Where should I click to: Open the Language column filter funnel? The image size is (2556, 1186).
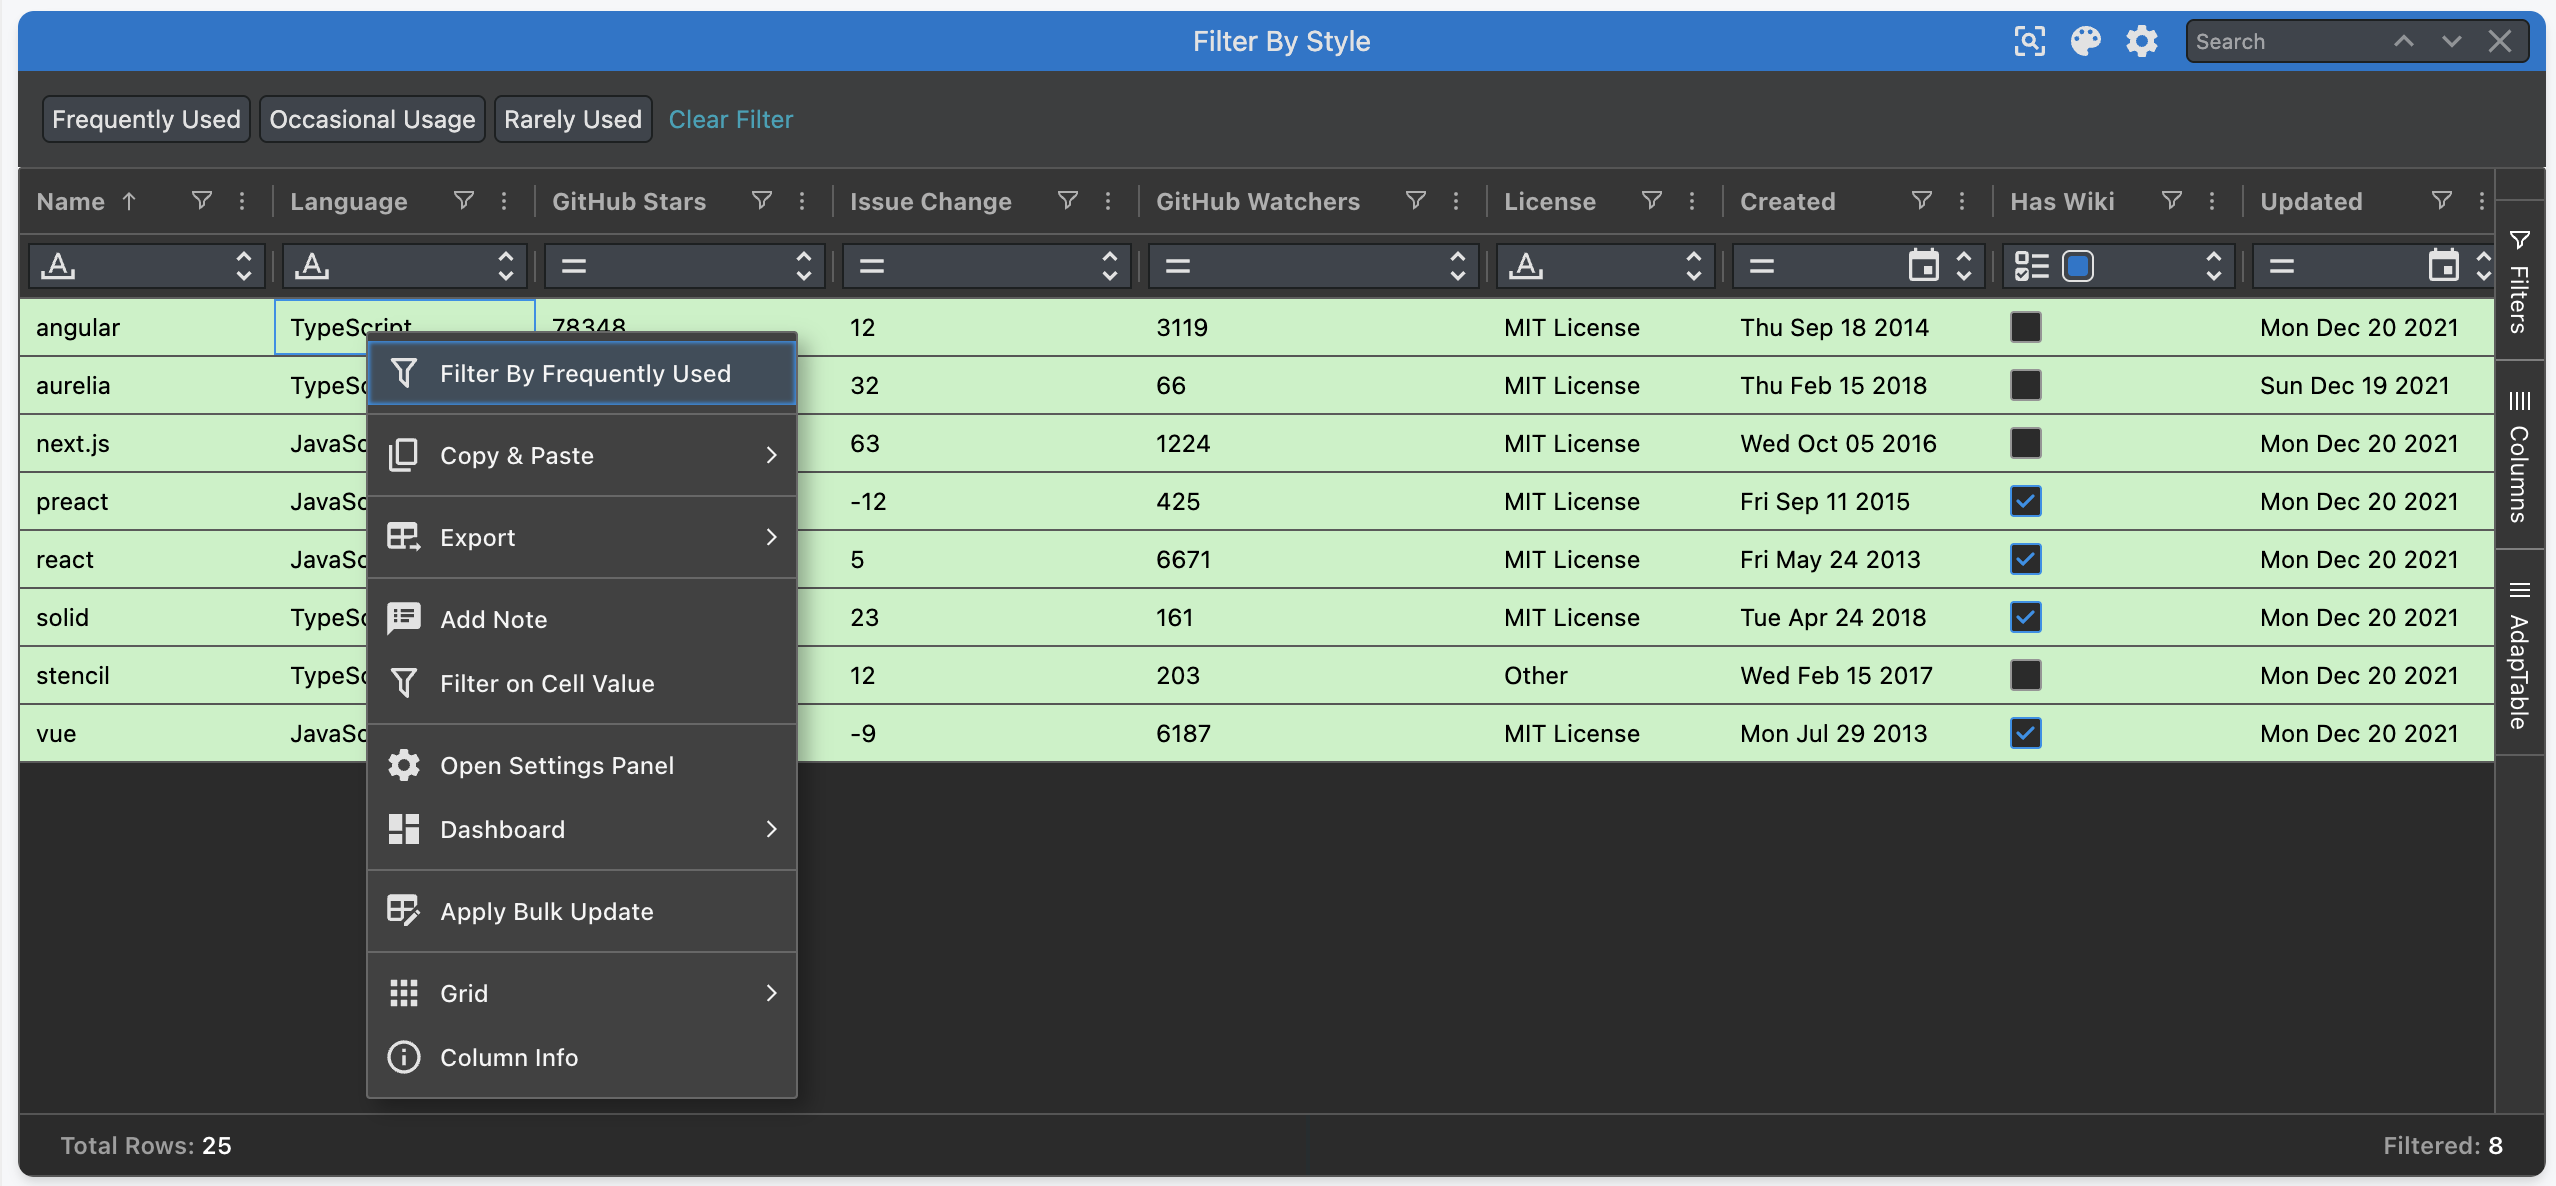coord(464,201)
